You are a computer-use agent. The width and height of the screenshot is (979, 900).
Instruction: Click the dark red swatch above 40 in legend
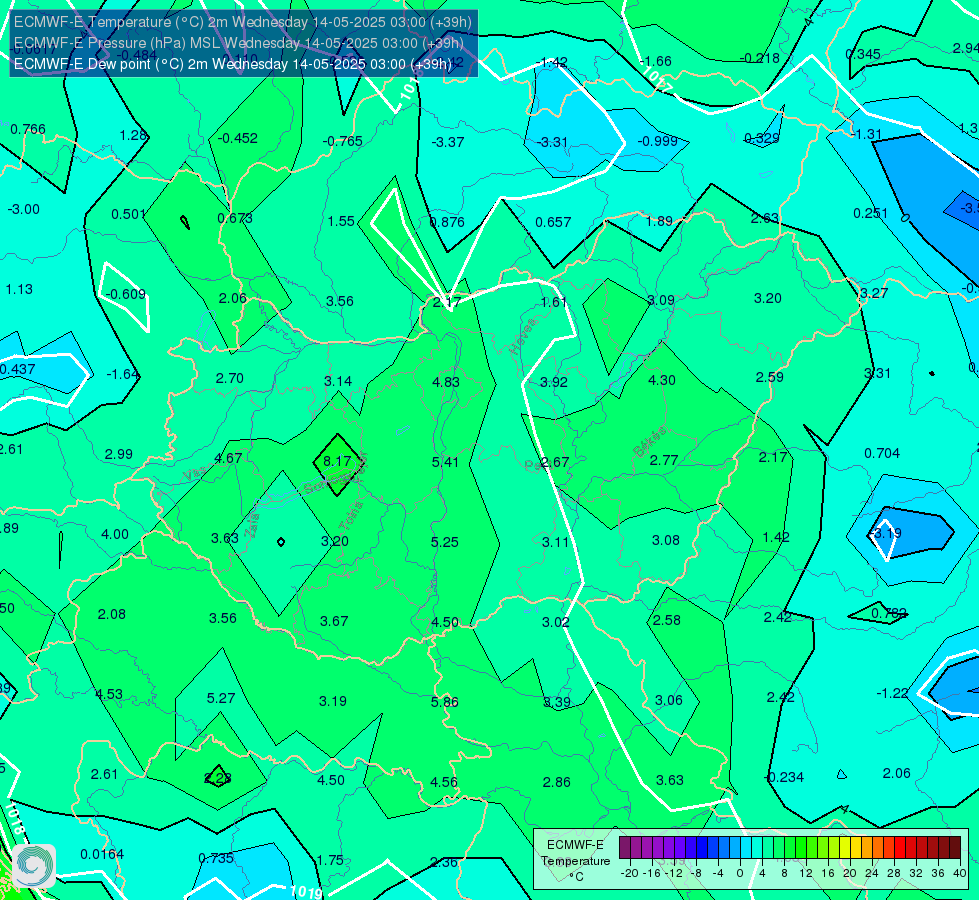(x=955, y=848)
